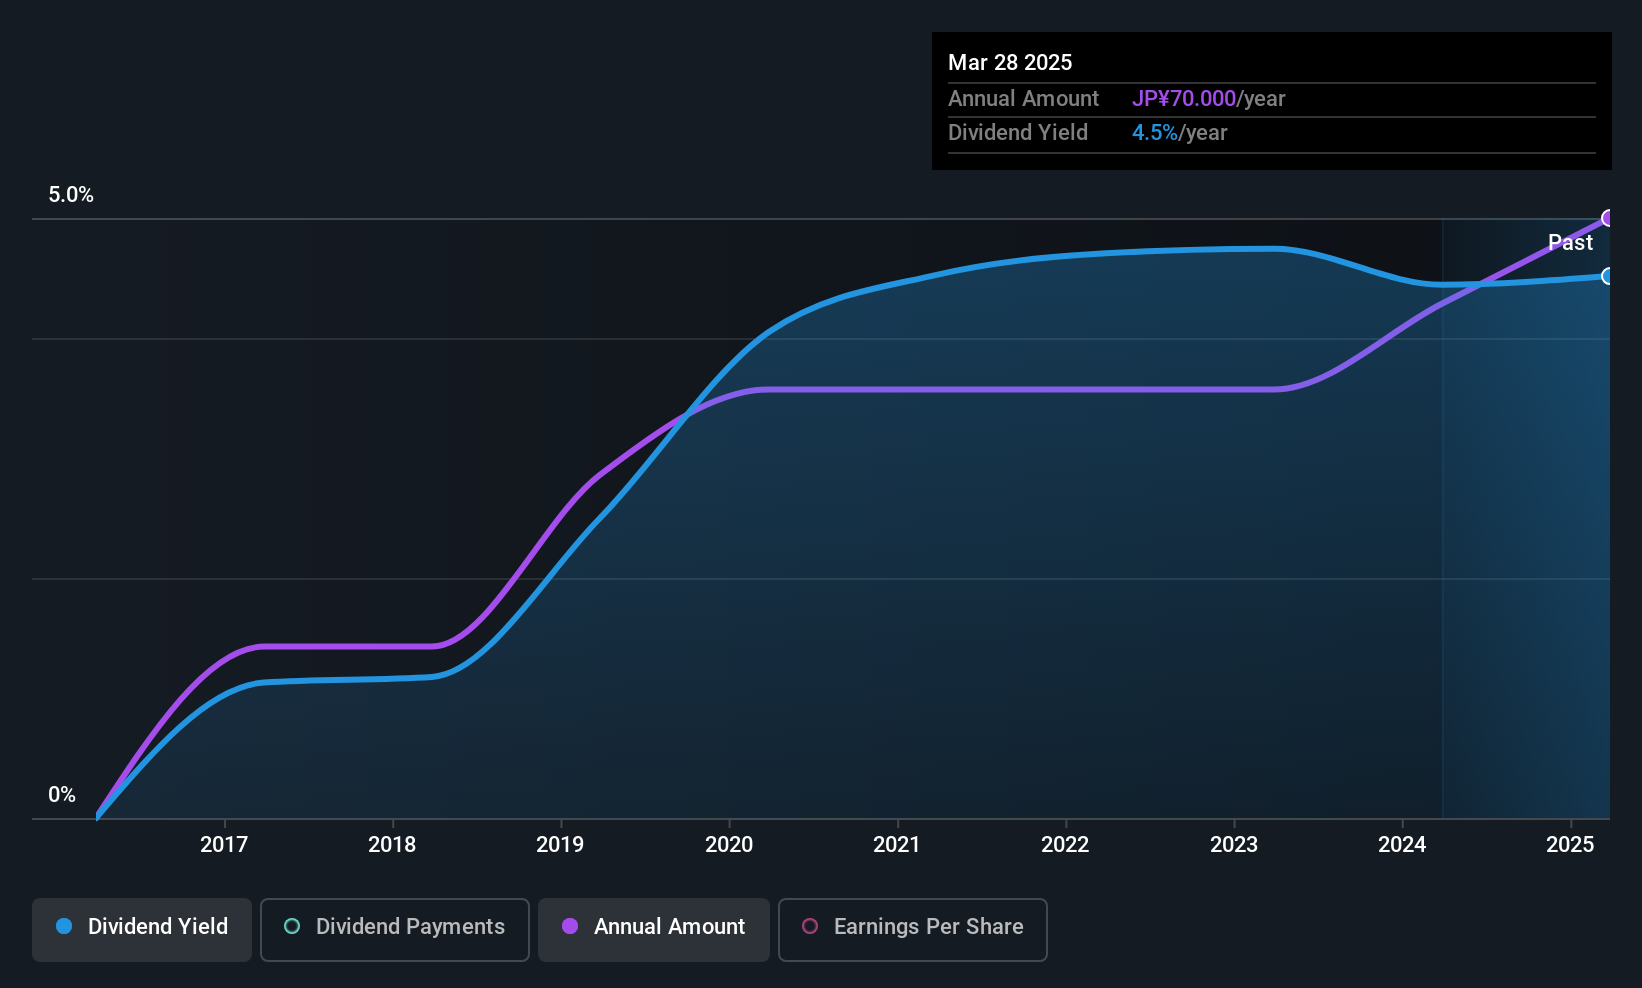This screenshot has width=1642, height=988.
Task: Open details from the Mar 28 2025 tooltip header
Action: 1010,62
